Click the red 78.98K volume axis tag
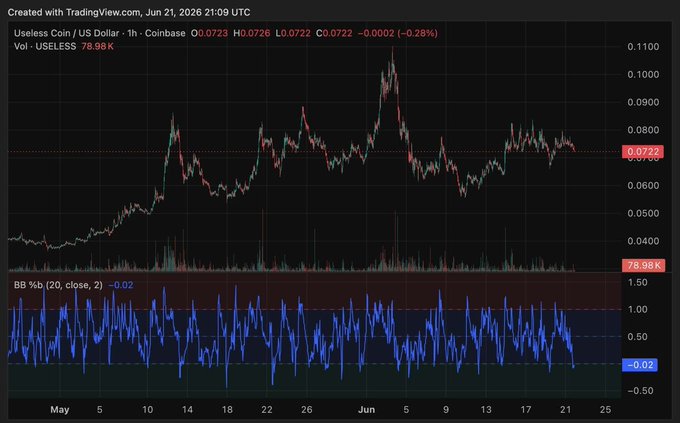 click(x=644, y=265)
